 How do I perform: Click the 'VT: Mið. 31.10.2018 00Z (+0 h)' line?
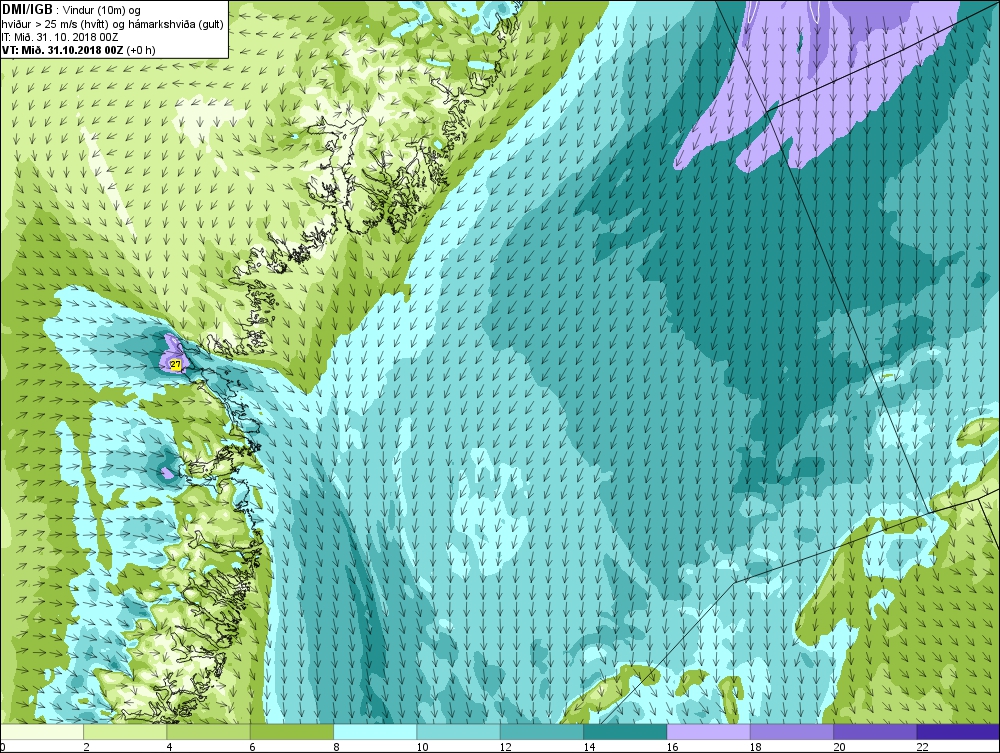click(x=78, y=50)
